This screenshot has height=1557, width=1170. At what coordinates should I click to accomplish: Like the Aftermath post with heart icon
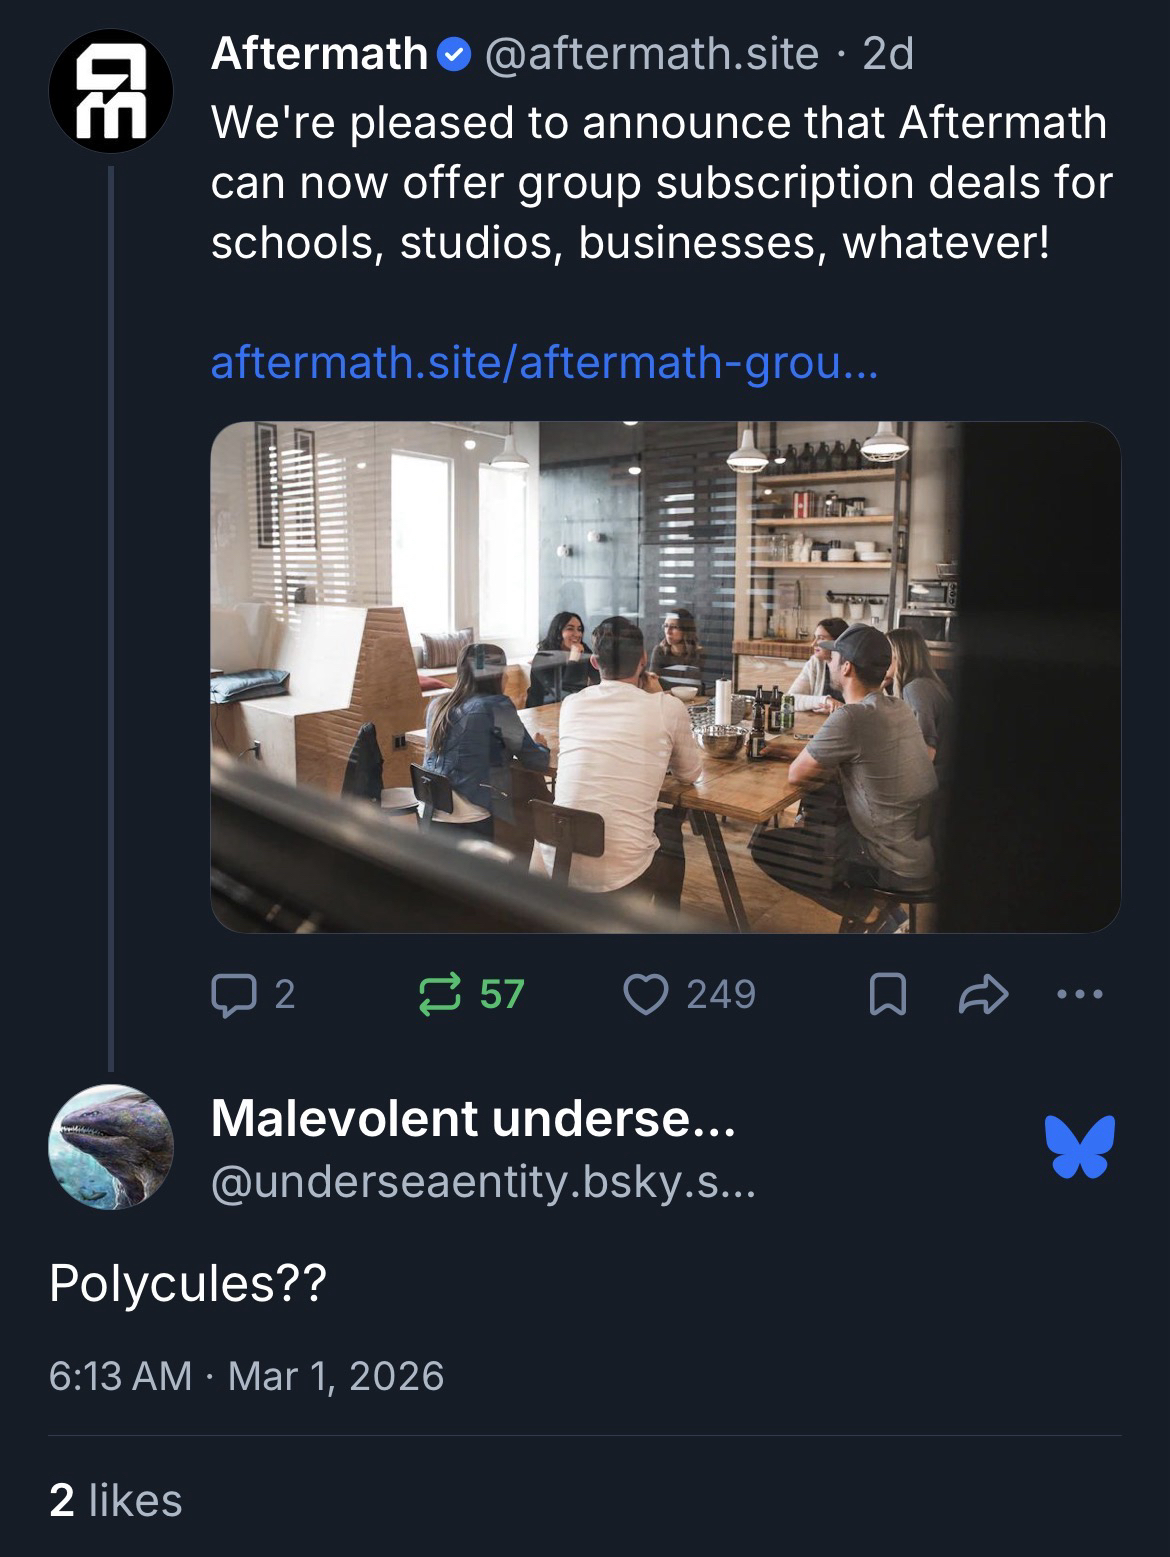point(646,995)
